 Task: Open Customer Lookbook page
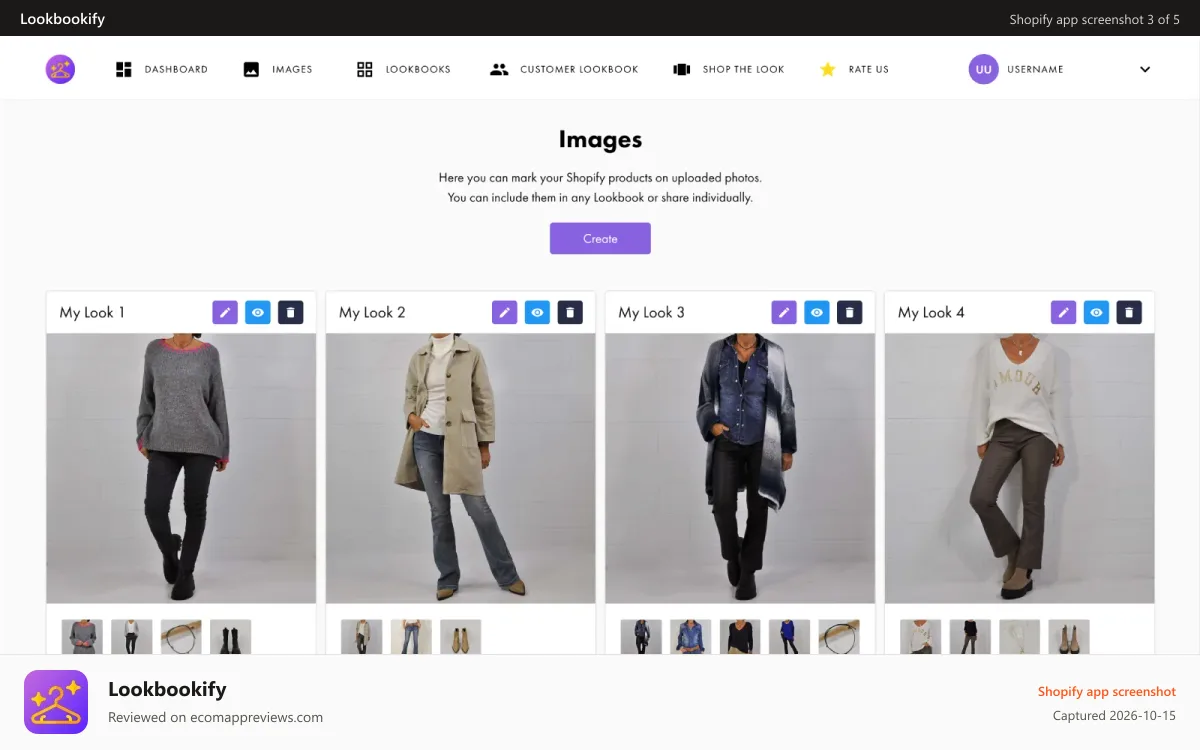[564, 69]
